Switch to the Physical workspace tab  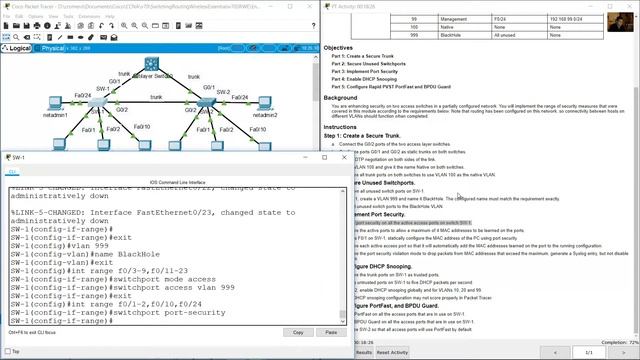coord(50,48)
